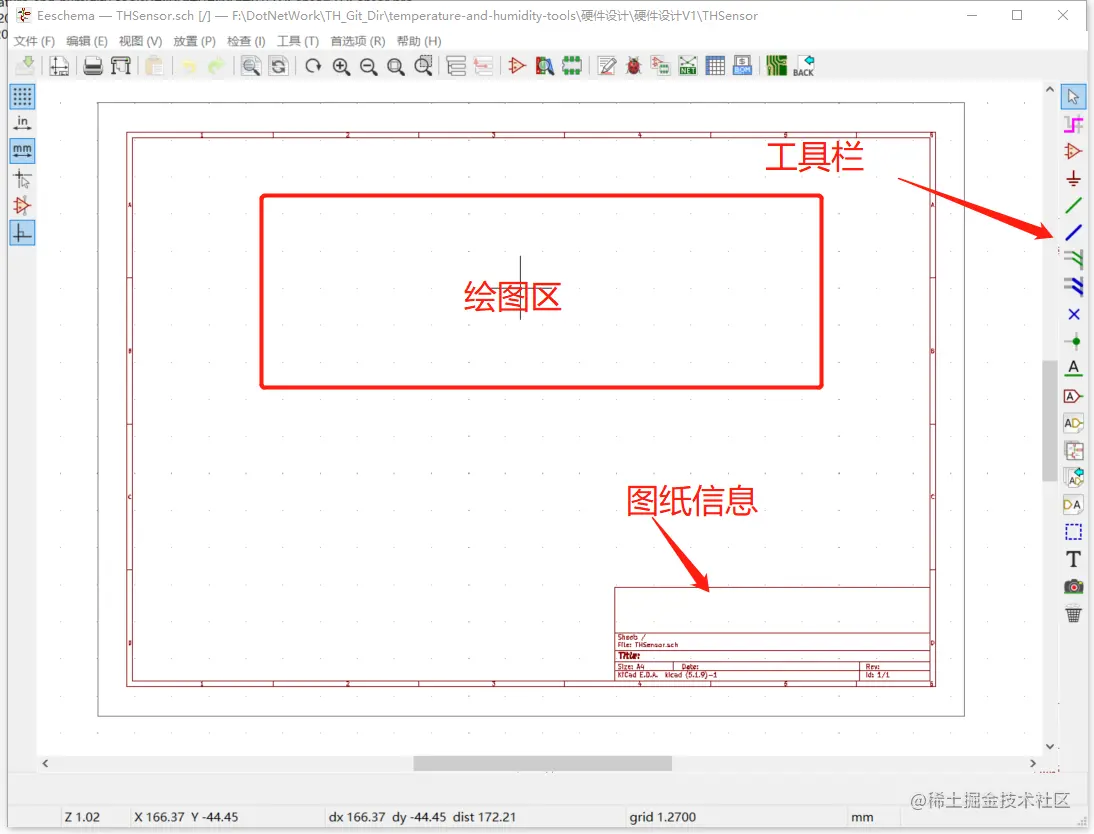
Task: Open the Page settings tool
Action: click(x=59, y=66)
